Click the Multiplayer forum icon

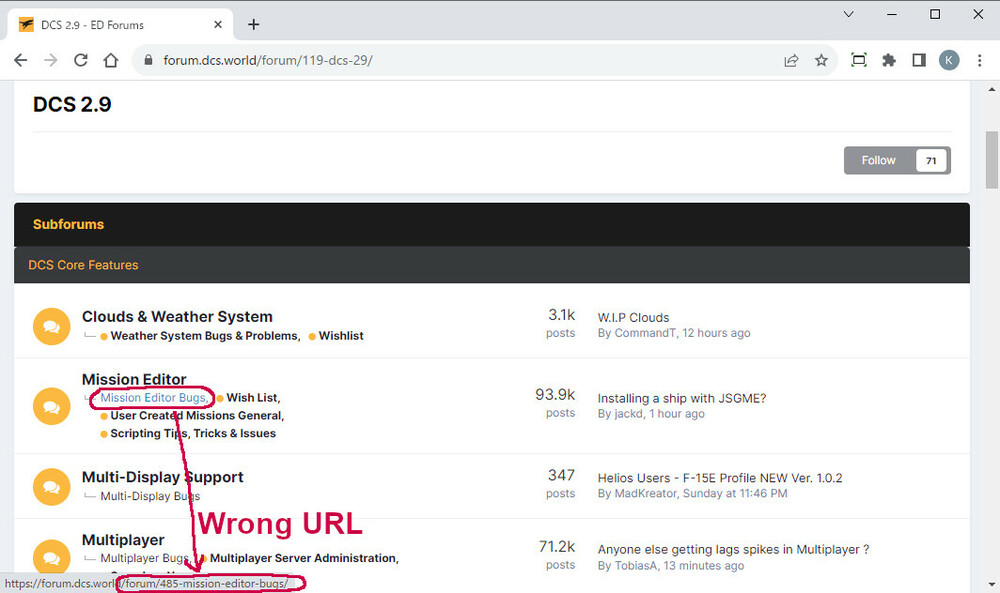tap(52, 557)
